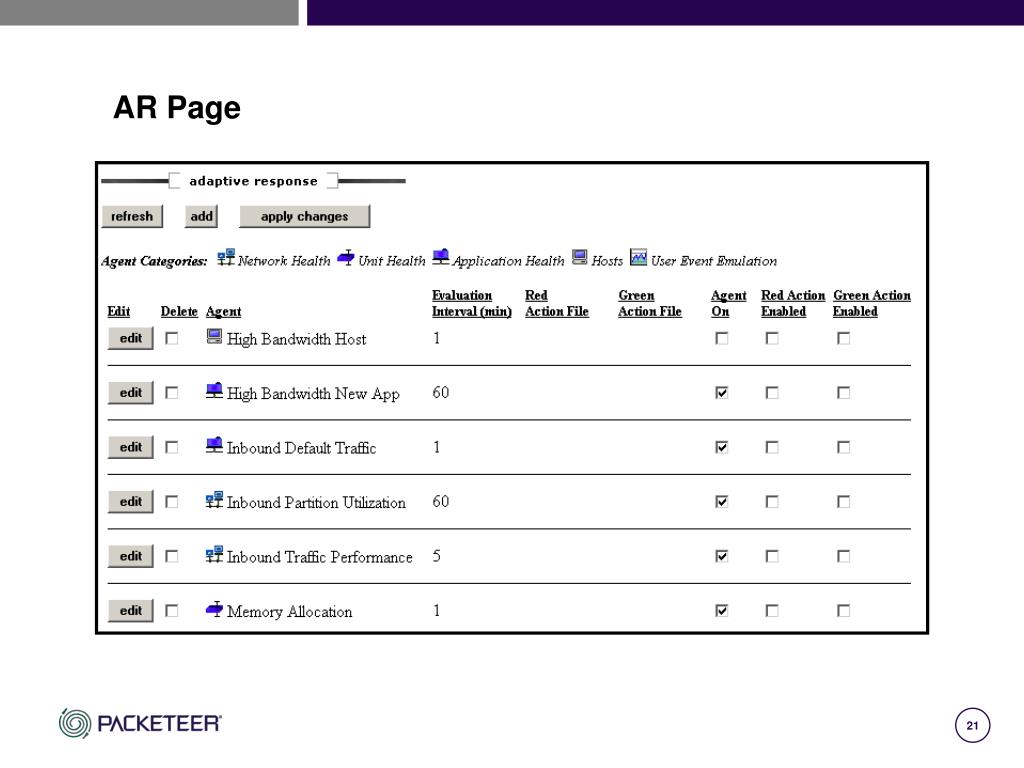Edit the Inbound Partition Utilization agent
The height and width of the screenshot is (768, 1024).
[131, 502]
